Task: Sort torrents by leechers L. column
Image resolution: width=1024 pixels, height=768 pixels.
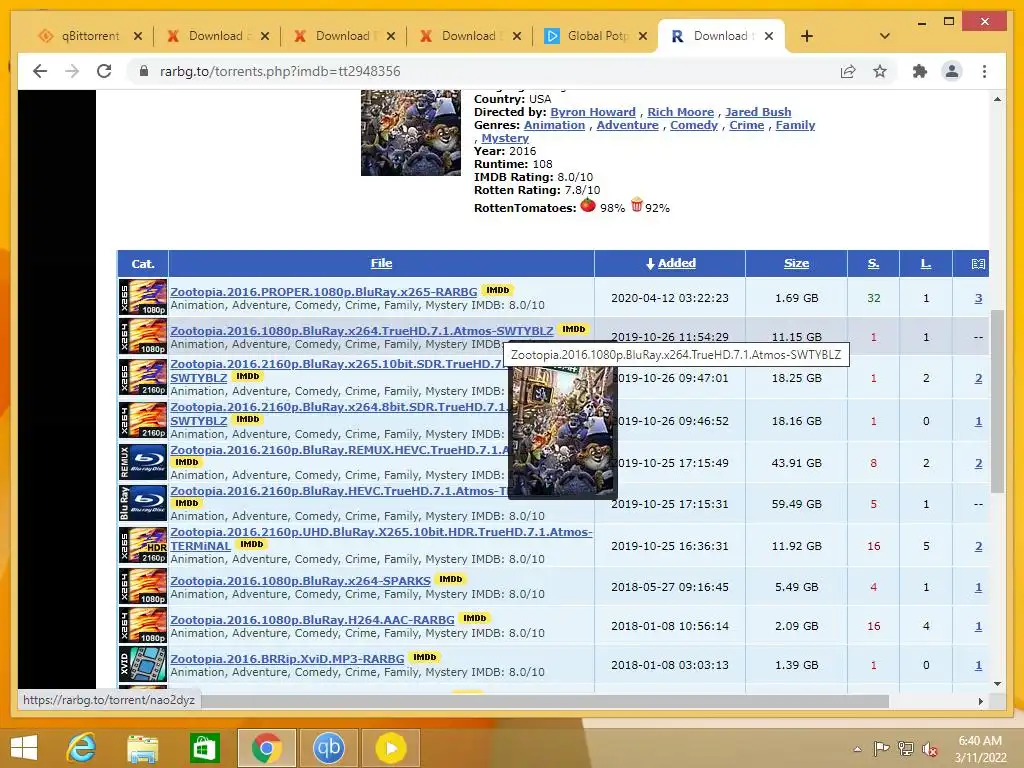Action: pyautogui.click(x=925, y=263)
